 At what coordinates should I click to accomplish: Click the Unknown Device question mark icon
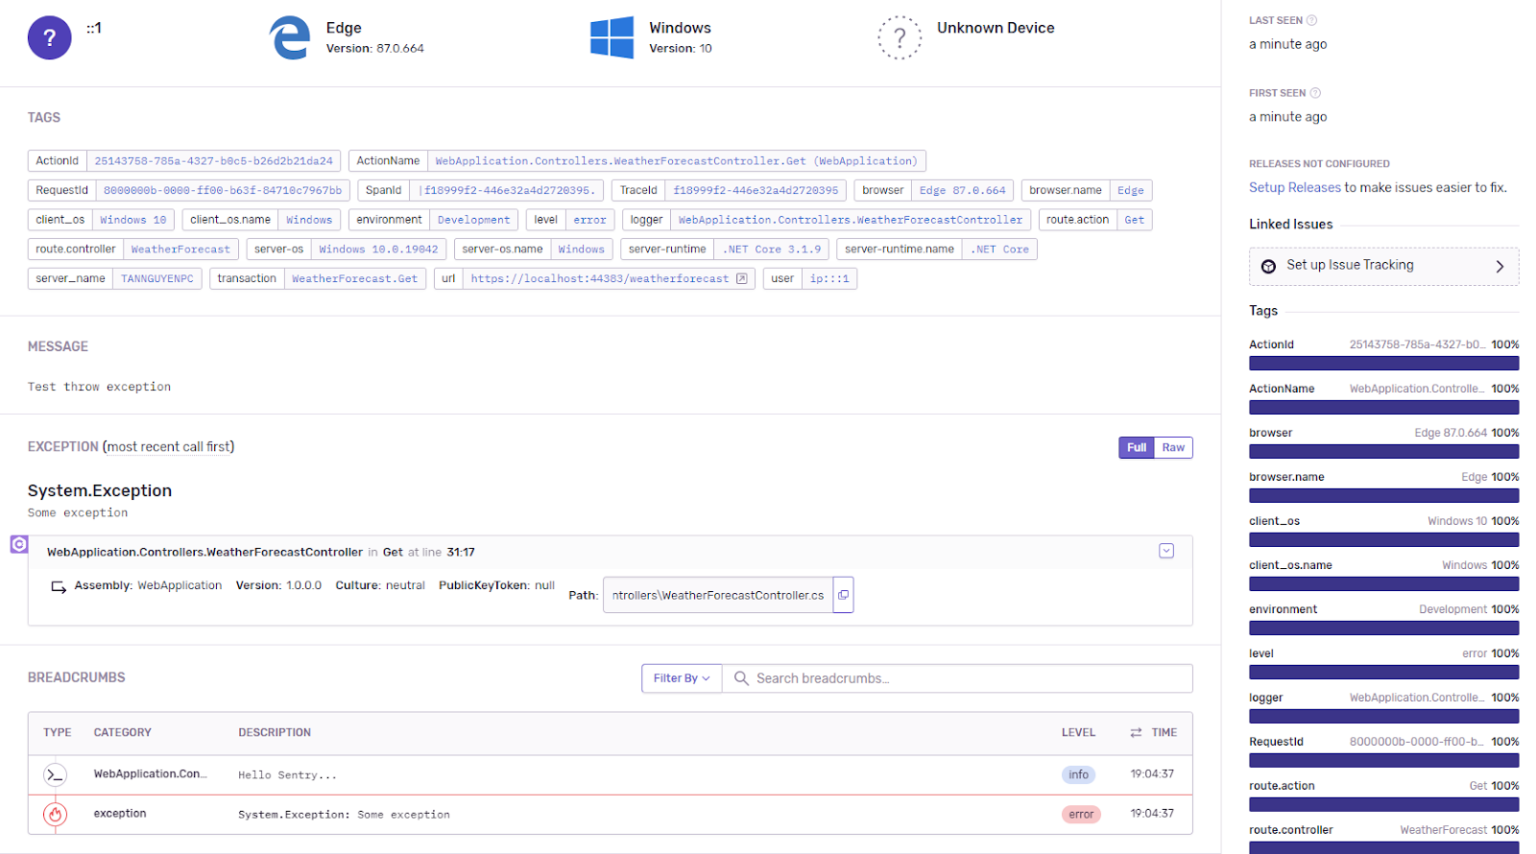click(900, 37)
